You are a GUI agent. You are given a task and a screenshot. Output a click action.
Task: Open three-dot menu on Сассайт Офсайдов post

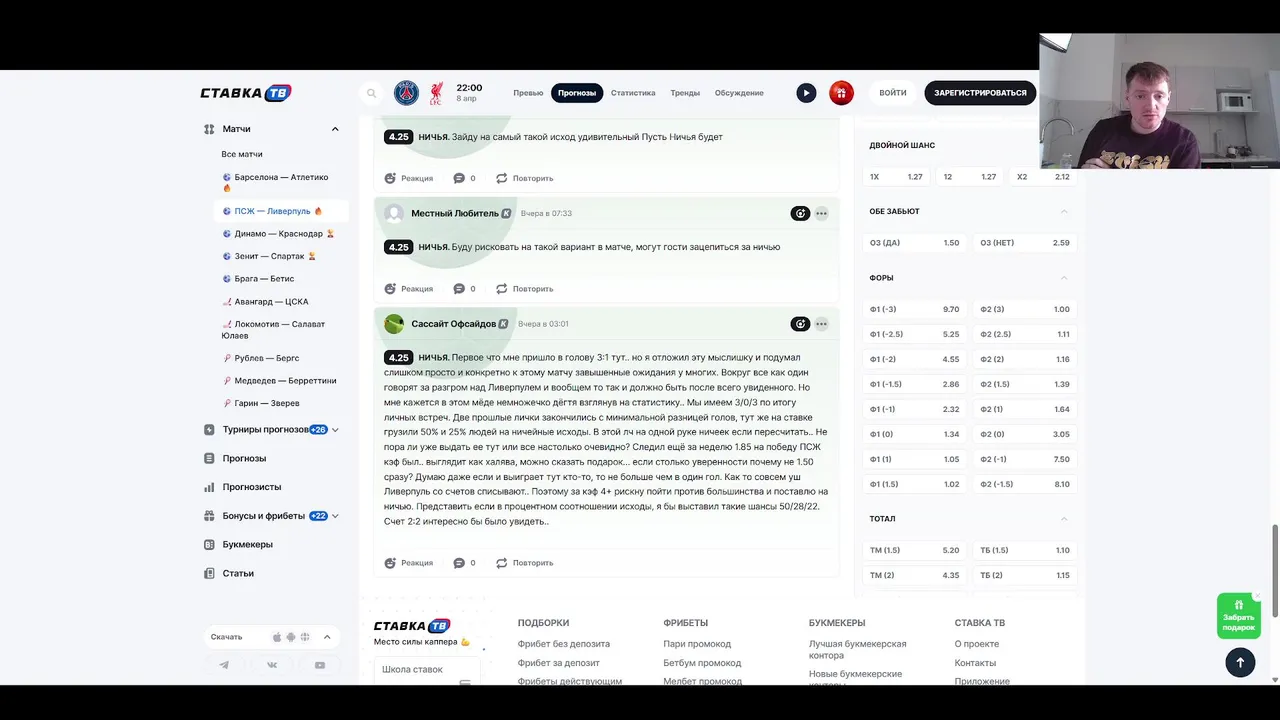click(821, 324)
